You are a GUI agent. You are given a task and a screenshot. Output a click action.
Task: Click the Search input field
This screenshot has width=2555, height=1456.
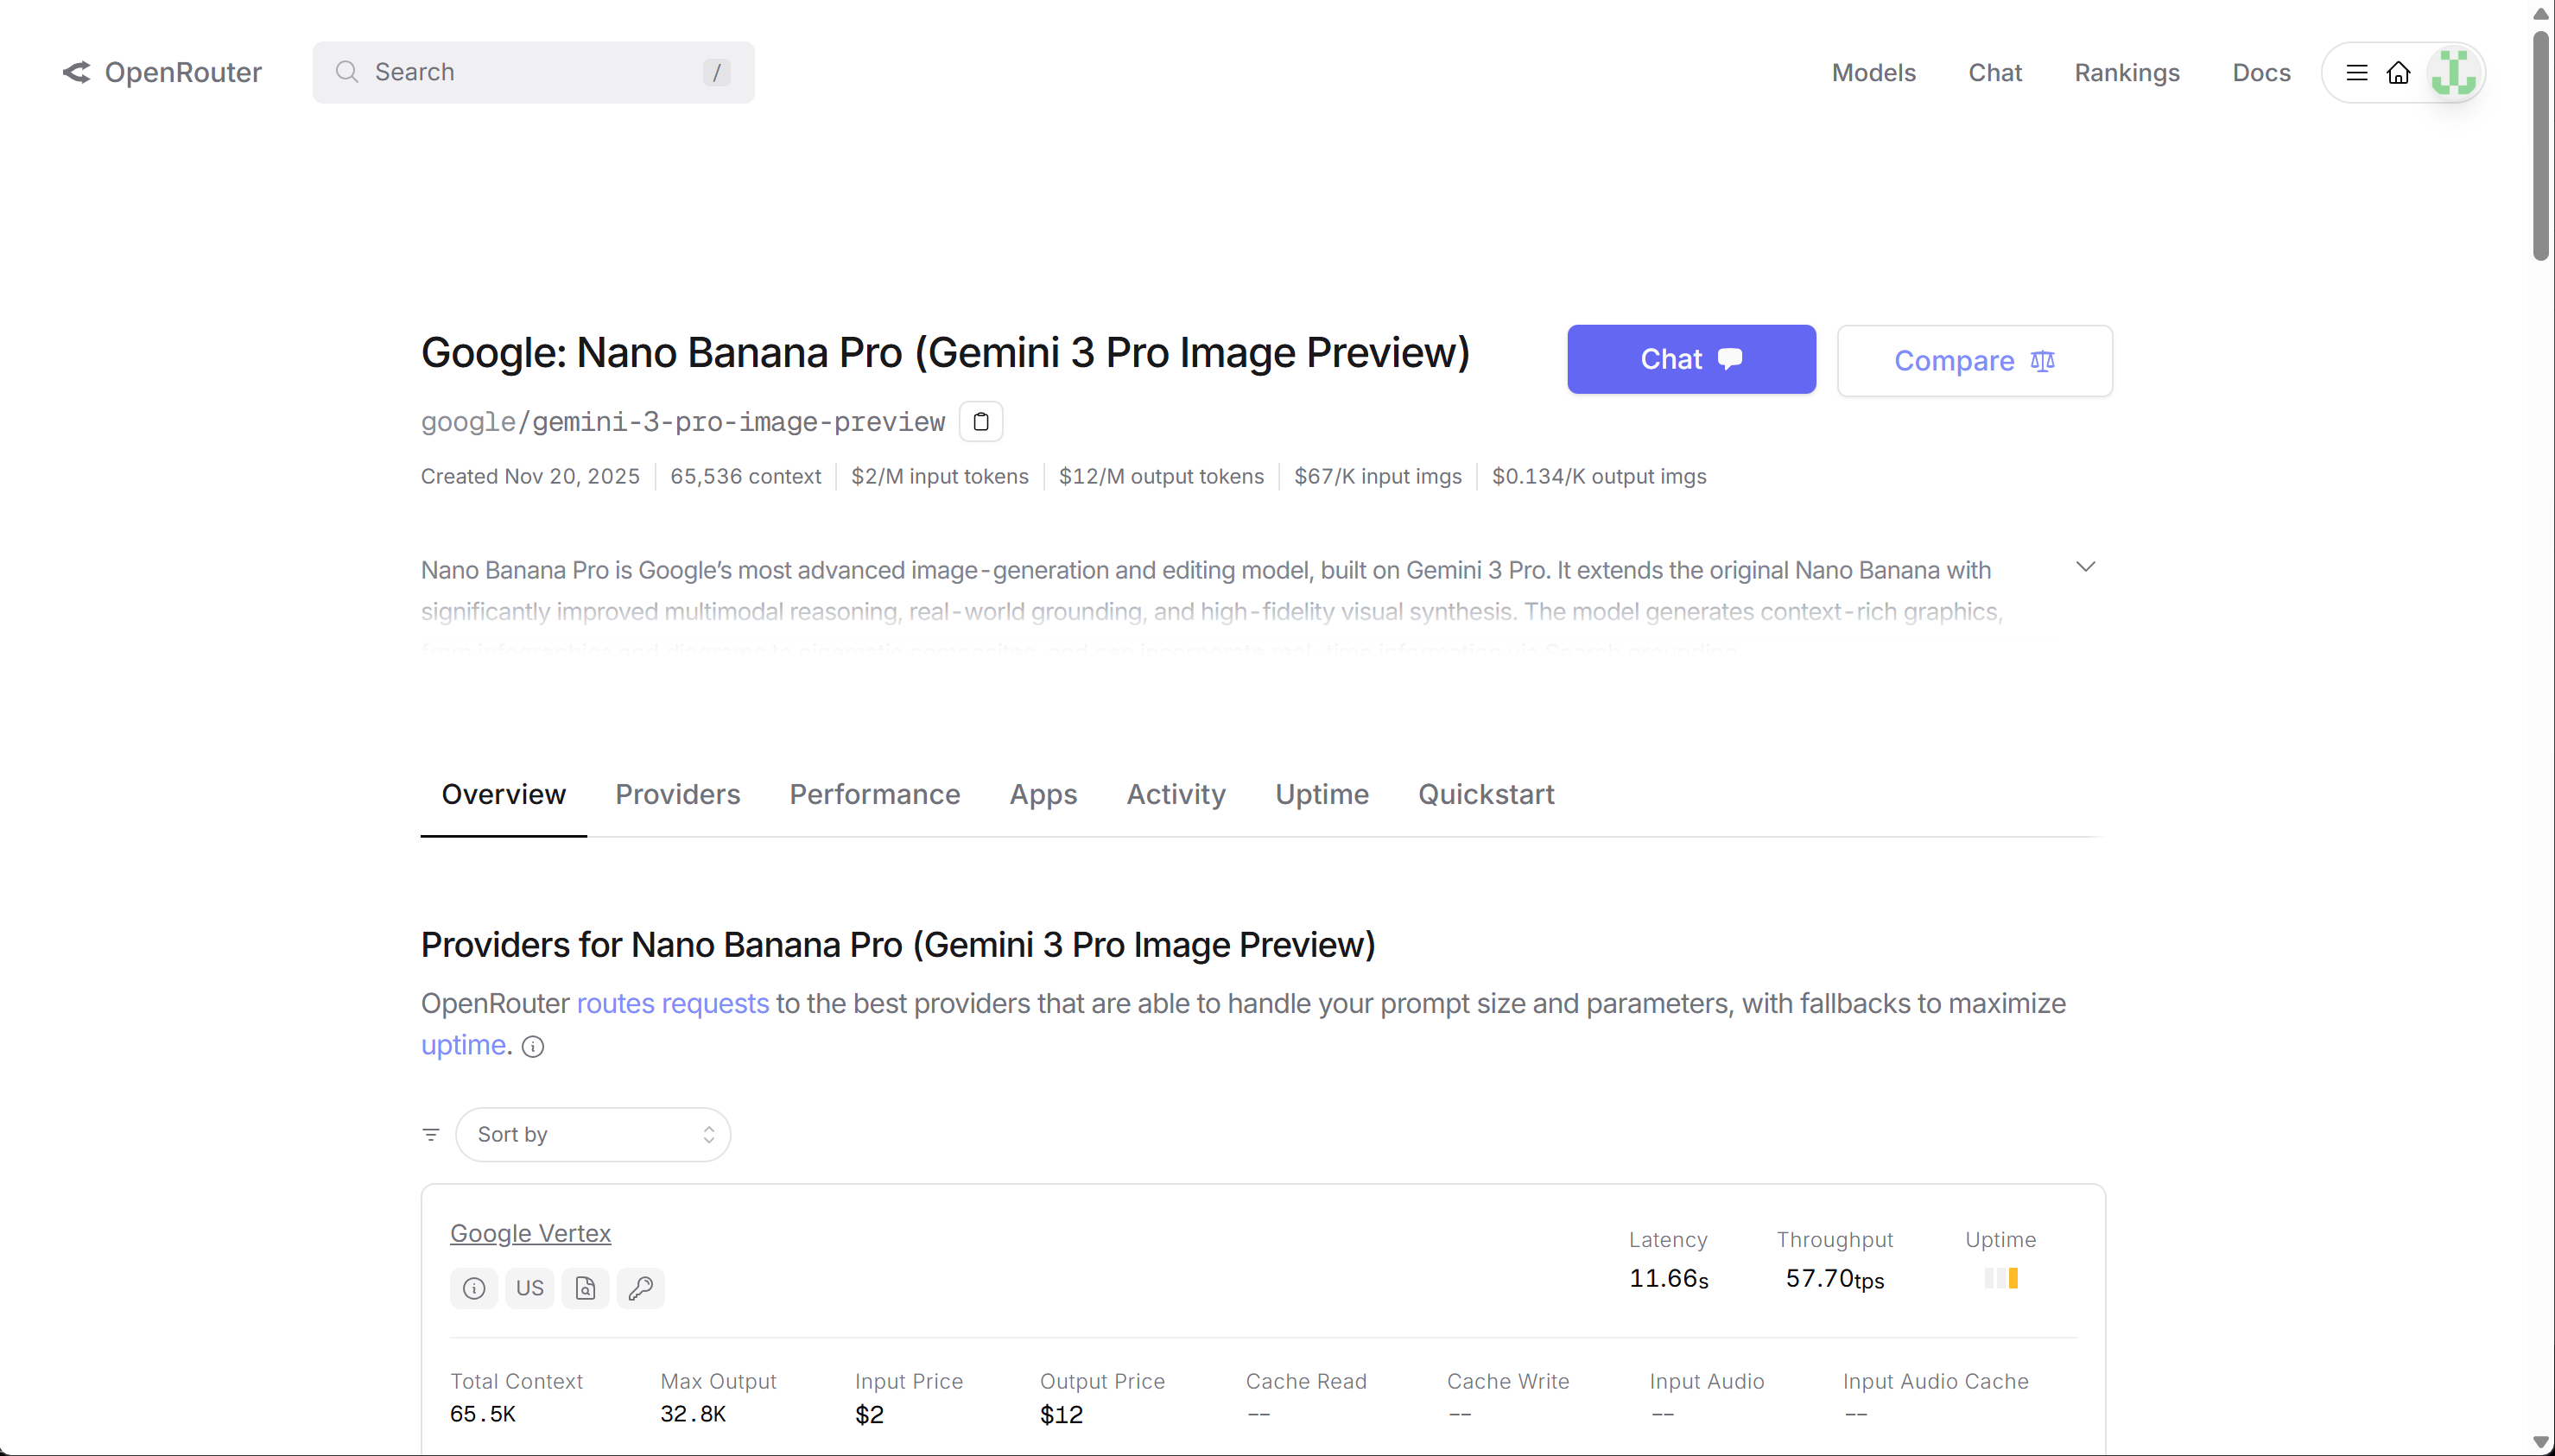point(533,72)
